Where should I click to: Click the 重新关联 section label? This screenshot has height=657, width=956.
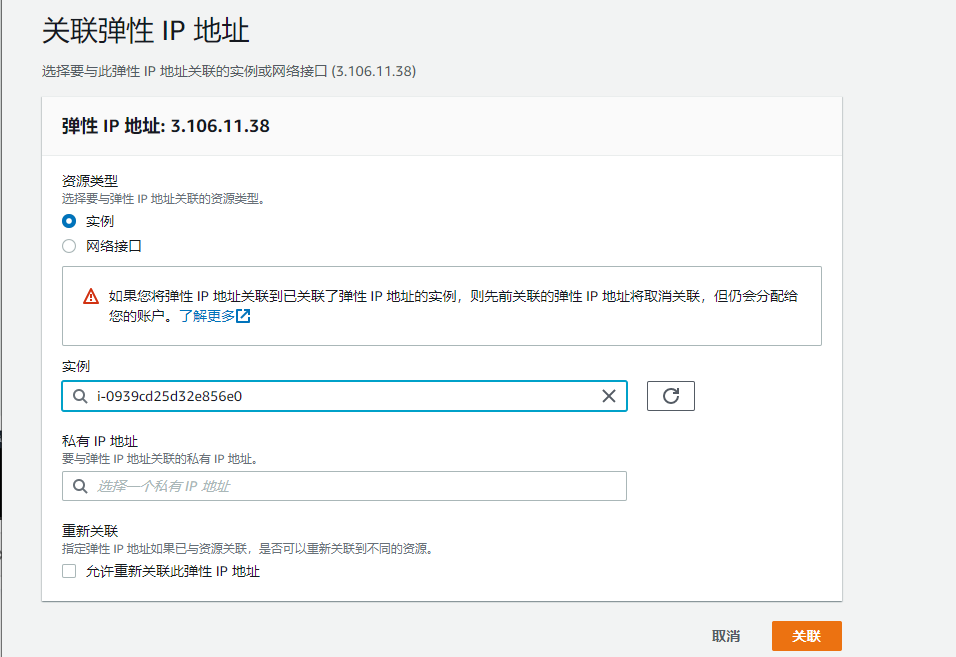(x=90, y=531)
